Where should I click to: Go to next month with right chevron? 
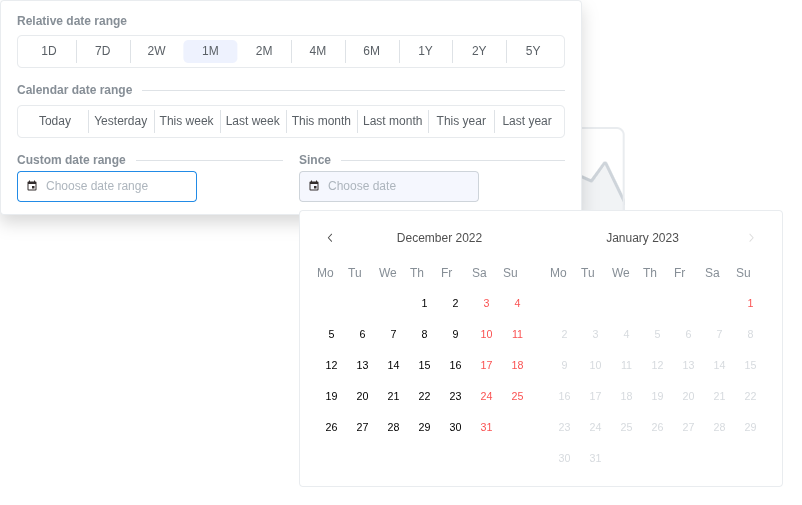[x=751, y=238]
